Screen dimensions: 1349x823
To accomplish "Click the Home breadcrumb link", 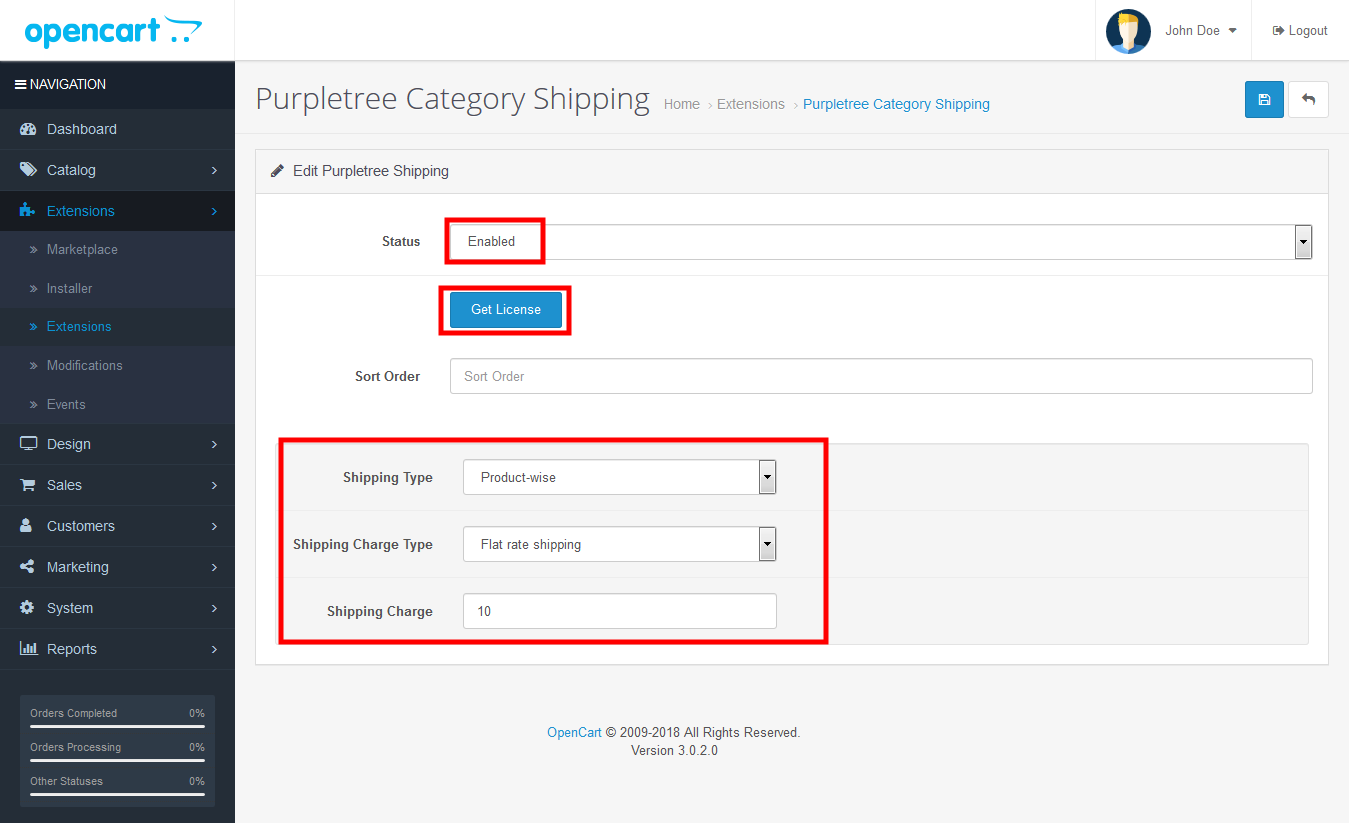I will click(x=682, y=104).
